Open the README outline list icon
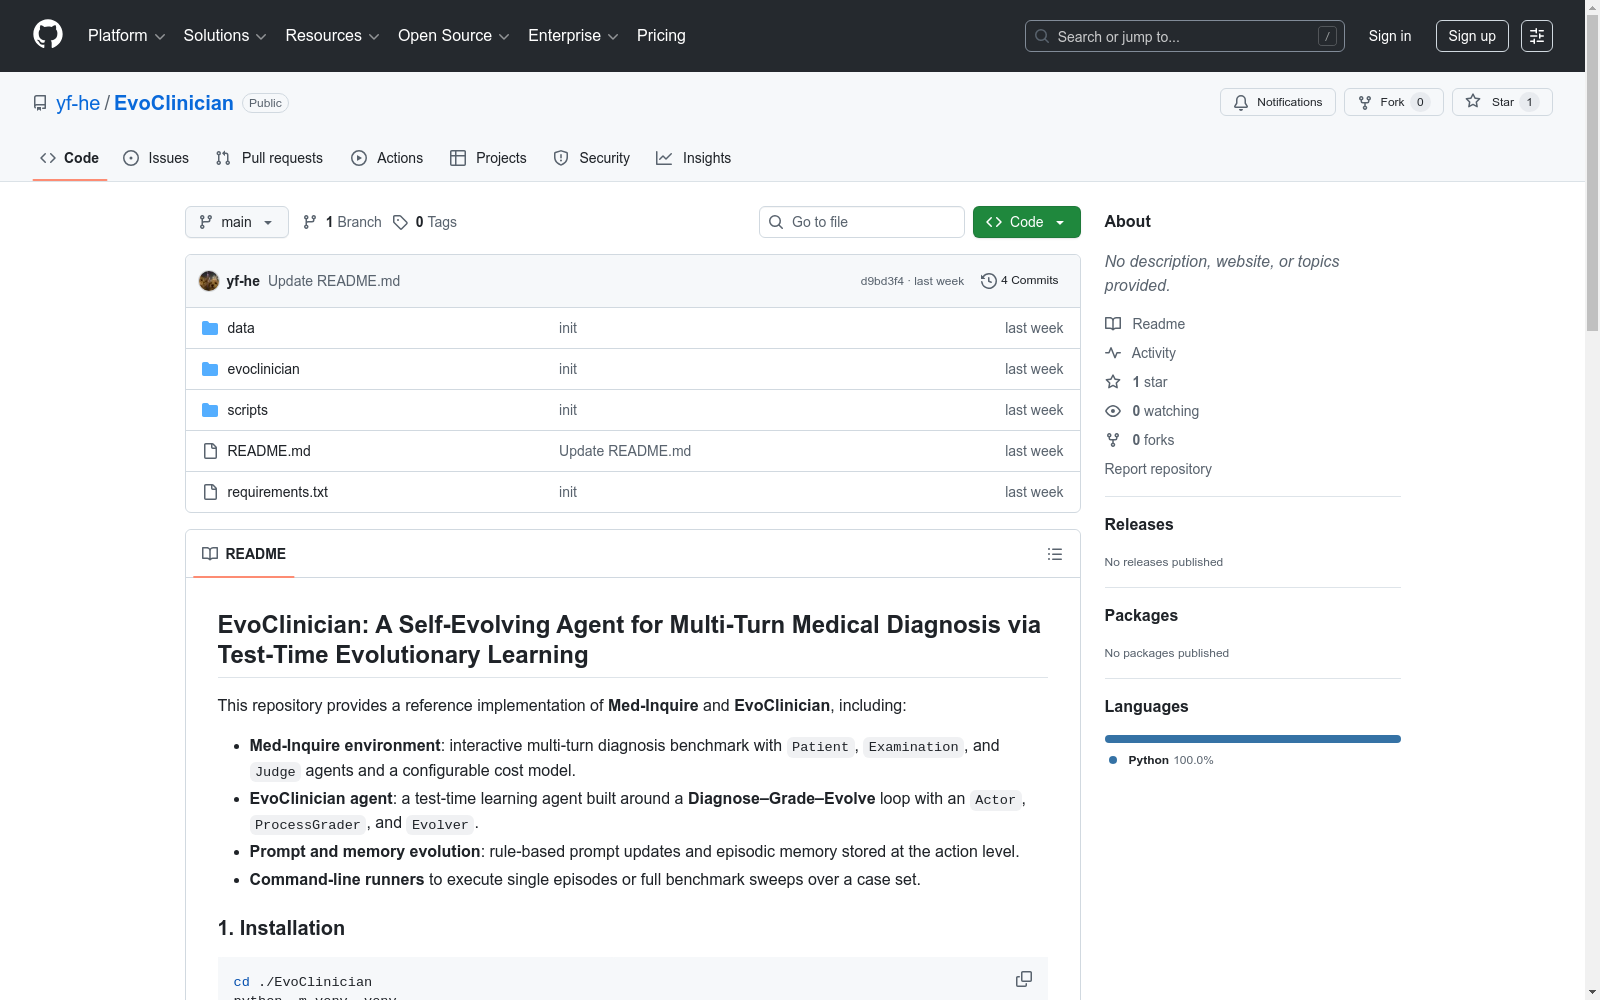Image resolution: width=1600 pixels, height=1000 pixels. pyautogui.click(x=1055, y=554)
